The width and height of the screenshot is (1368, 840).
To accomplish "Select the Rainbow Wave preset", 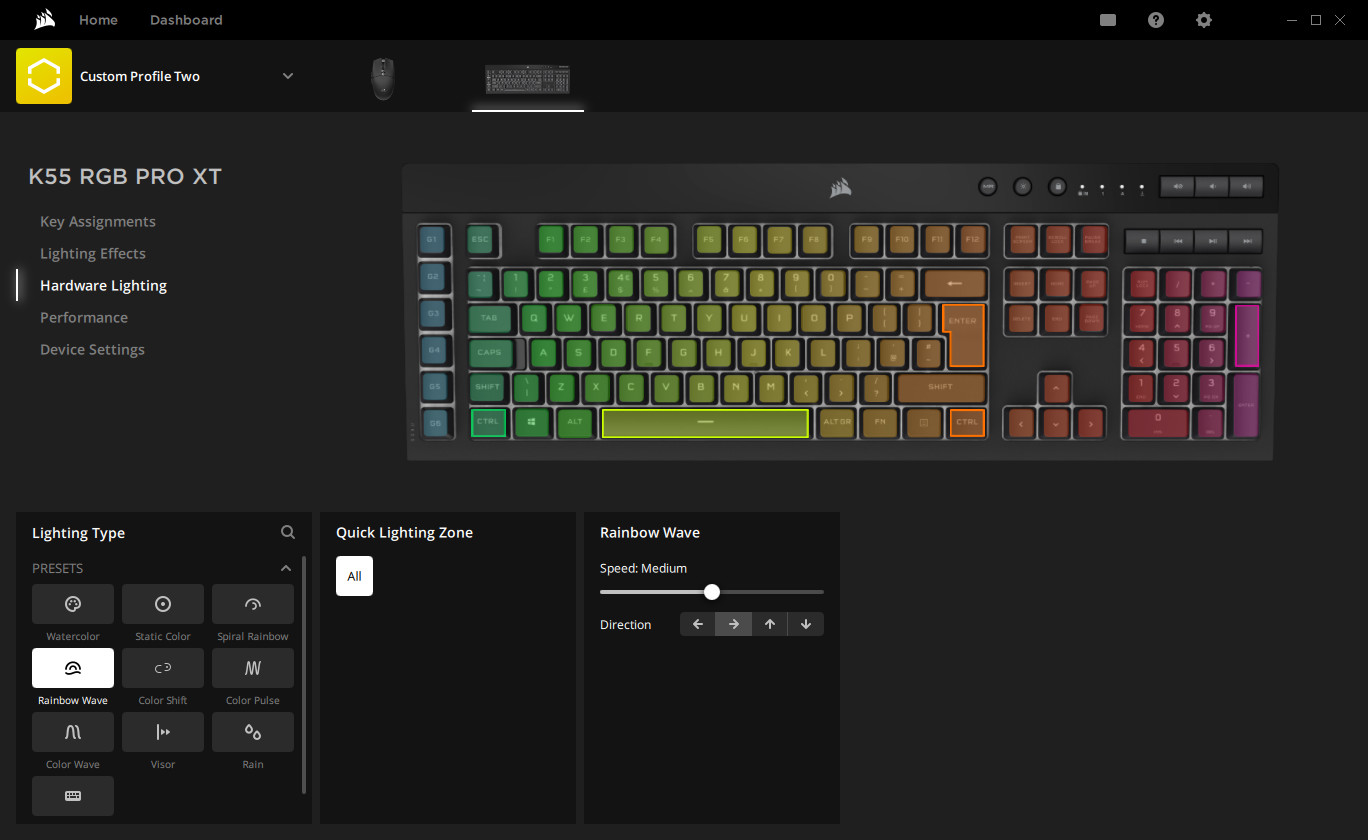I will pyautogui.click(x=73, y=668).
